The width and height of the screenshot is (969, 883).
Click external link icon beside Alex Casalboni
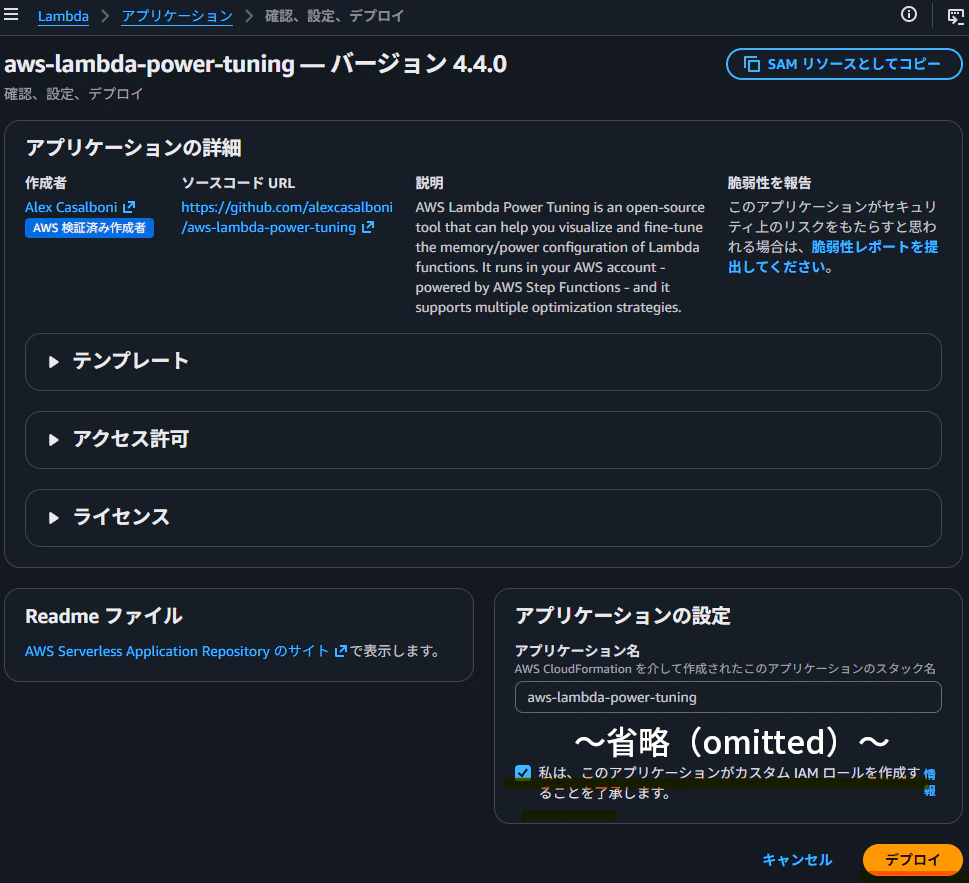pyautogui.click(x=129, y=207)
